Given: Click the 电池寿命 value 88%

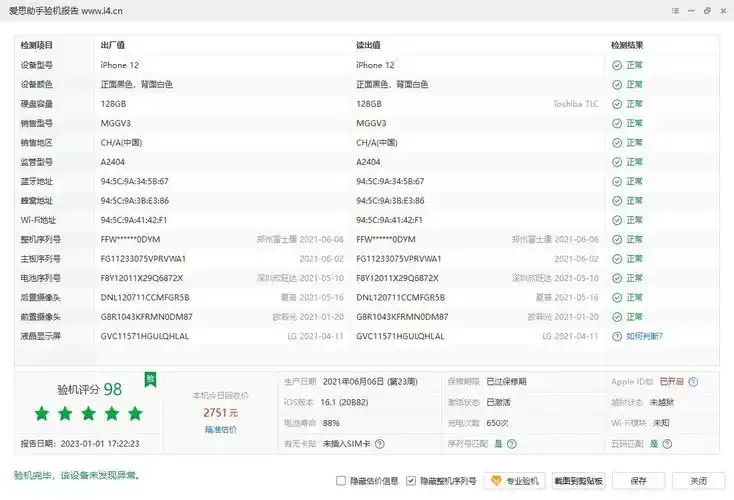Looking at the screenshot, I should [x=331, y=423].
